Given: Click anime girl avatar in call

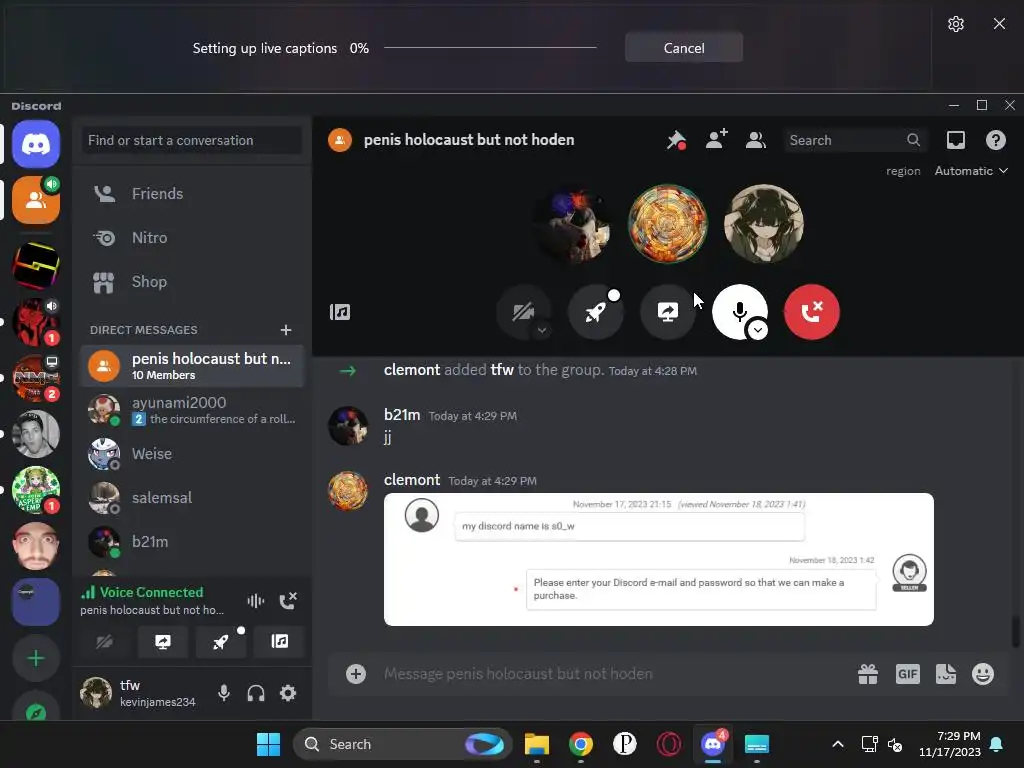Looking at the screenshot, I should 763,224.
